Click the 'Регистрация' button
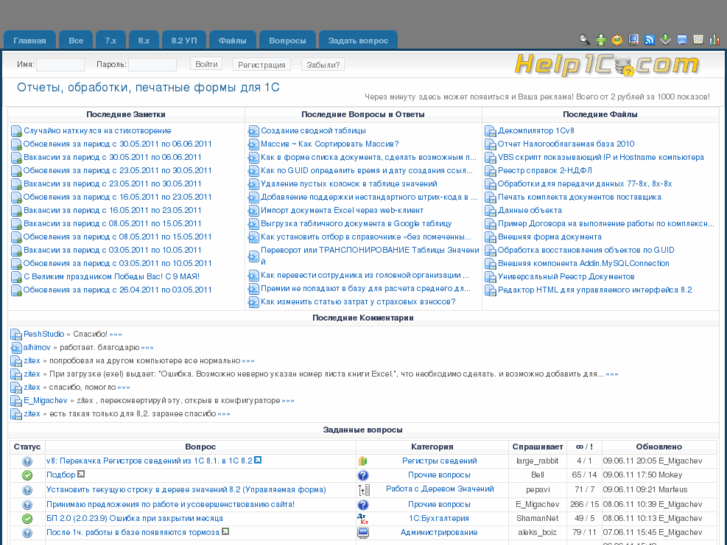Image resolution: width=727 pixels, height=545 pixels. [262, 65]
